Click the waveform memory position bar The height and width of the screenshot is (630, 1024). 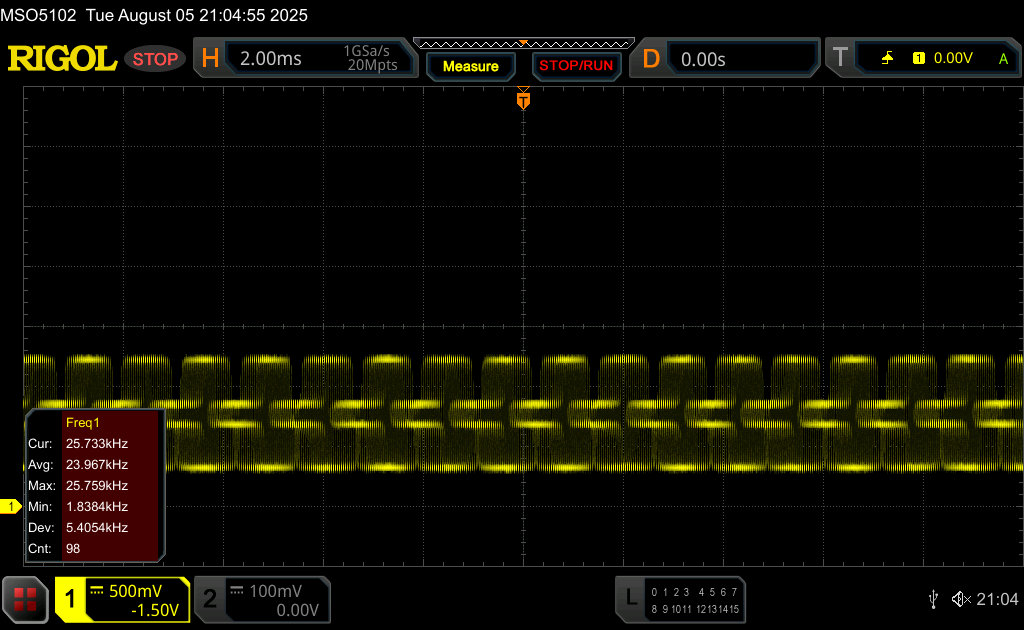point(523,44)
